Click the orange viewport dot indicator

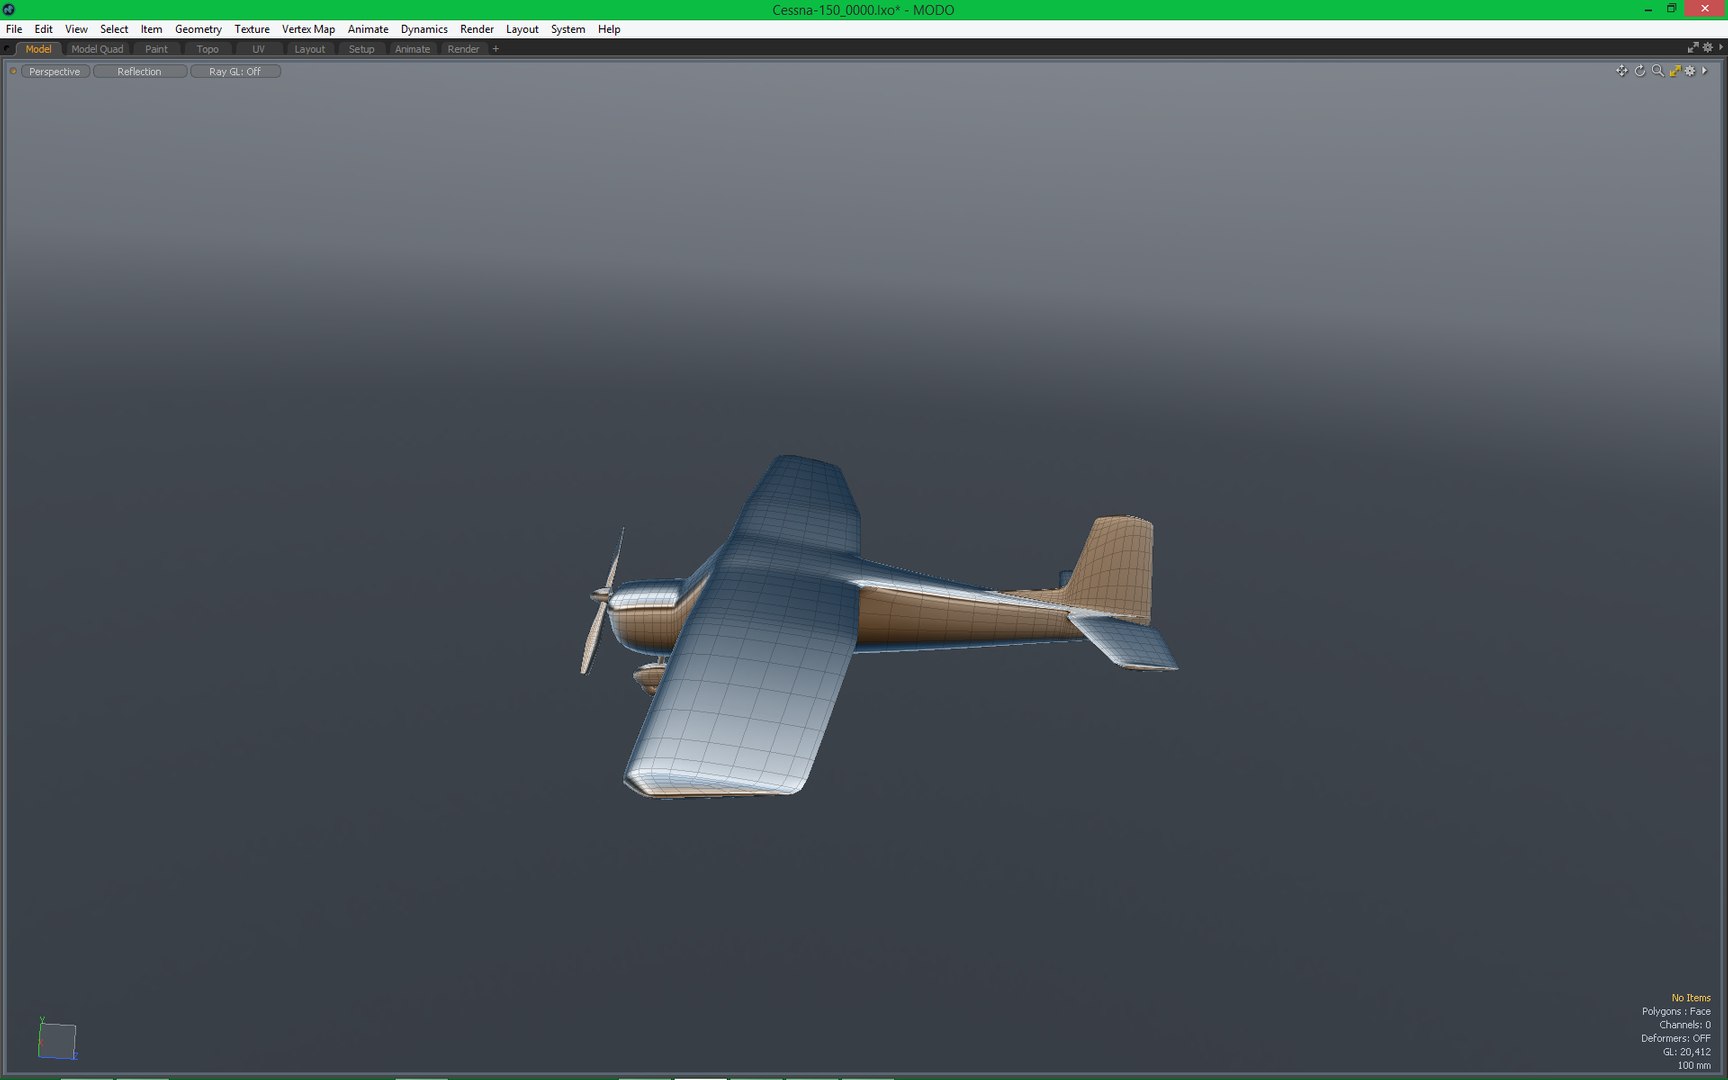pyautogui.click(x=13, y=71)
